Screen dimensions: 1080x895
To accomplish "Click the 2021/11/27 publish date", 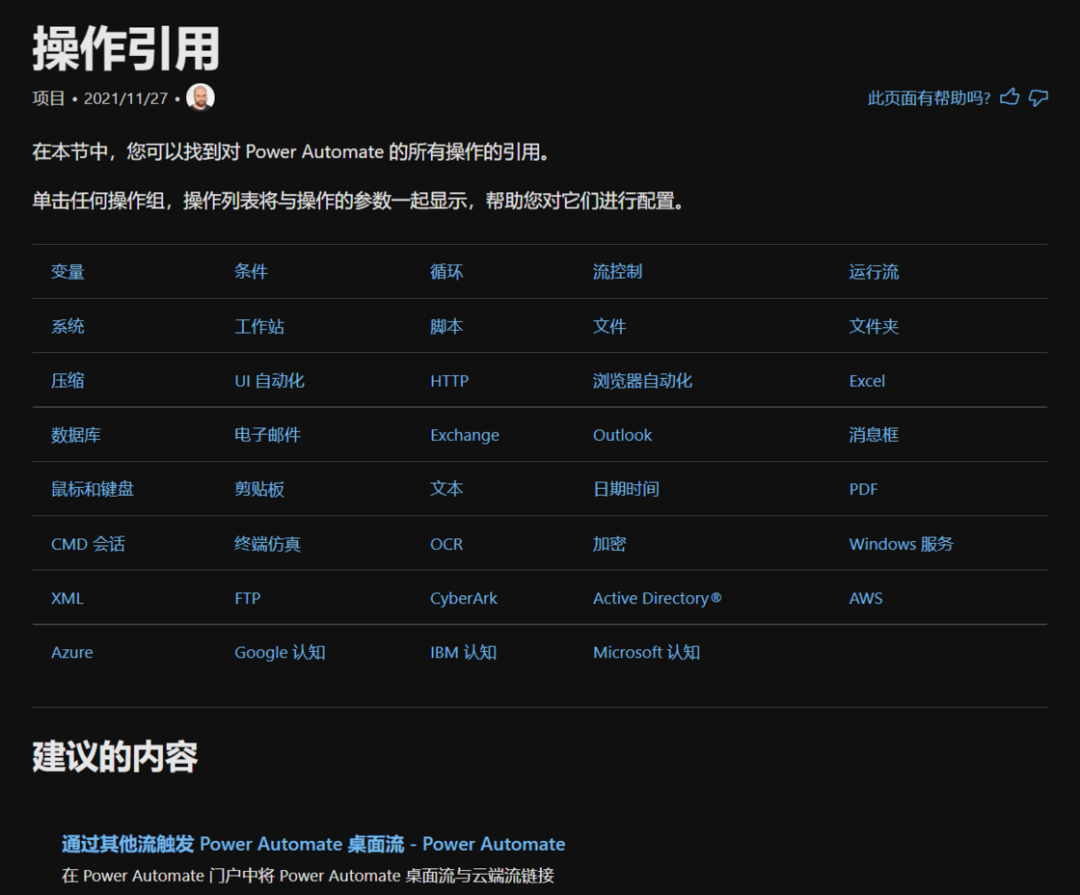I will pyautogui.click(x=126, y=99).
